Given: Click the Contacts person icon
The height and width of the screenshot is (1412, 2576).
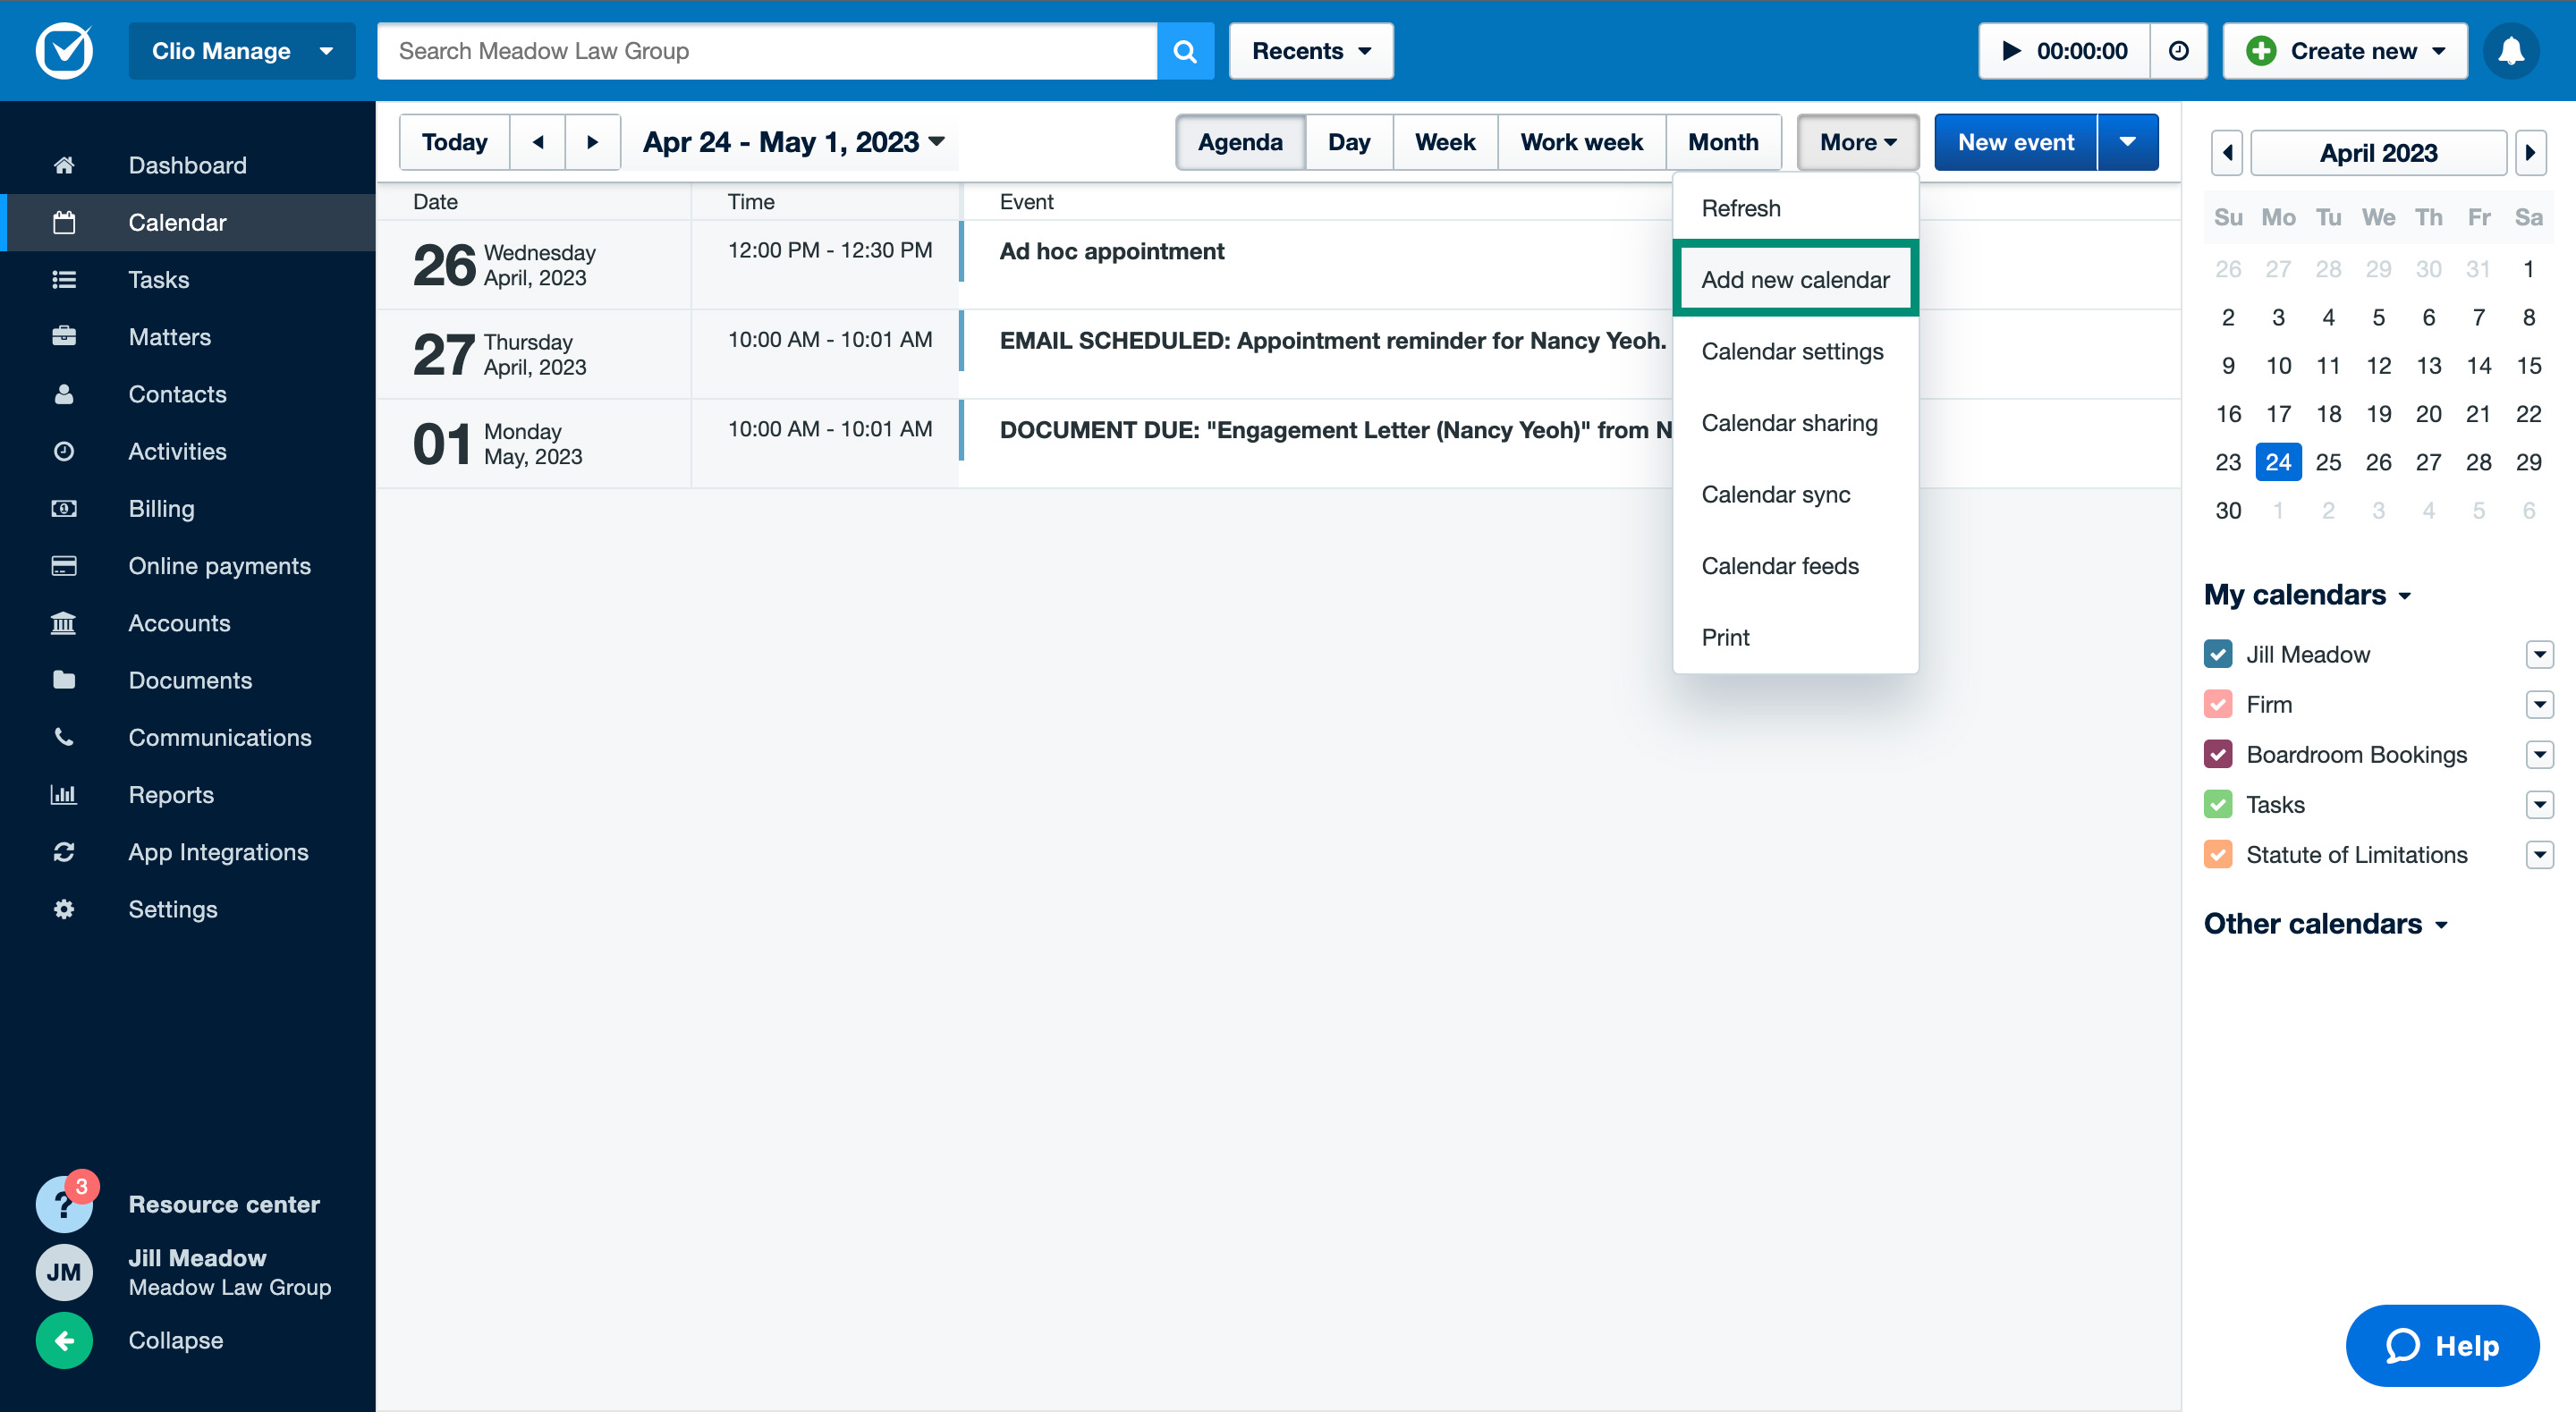Looking at the screenshot, I should tap(64, 394).
